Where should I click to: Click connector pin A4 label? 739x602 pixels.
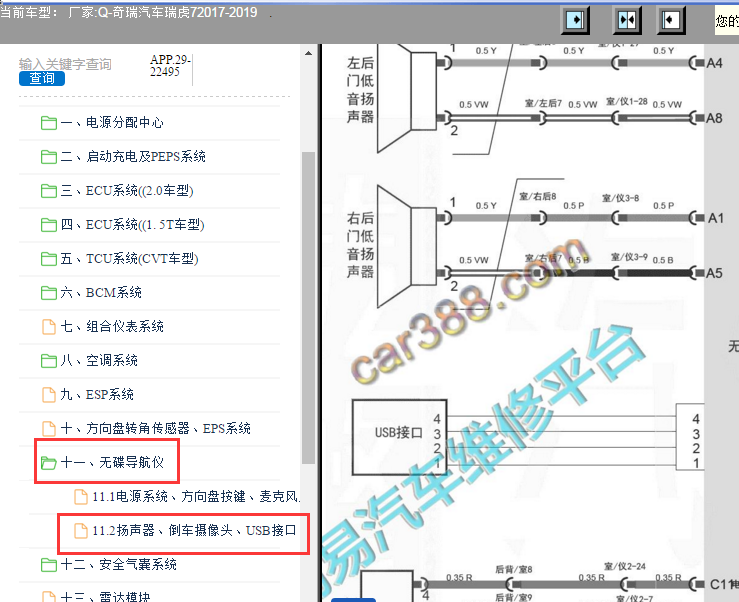(x=714, y=63)
